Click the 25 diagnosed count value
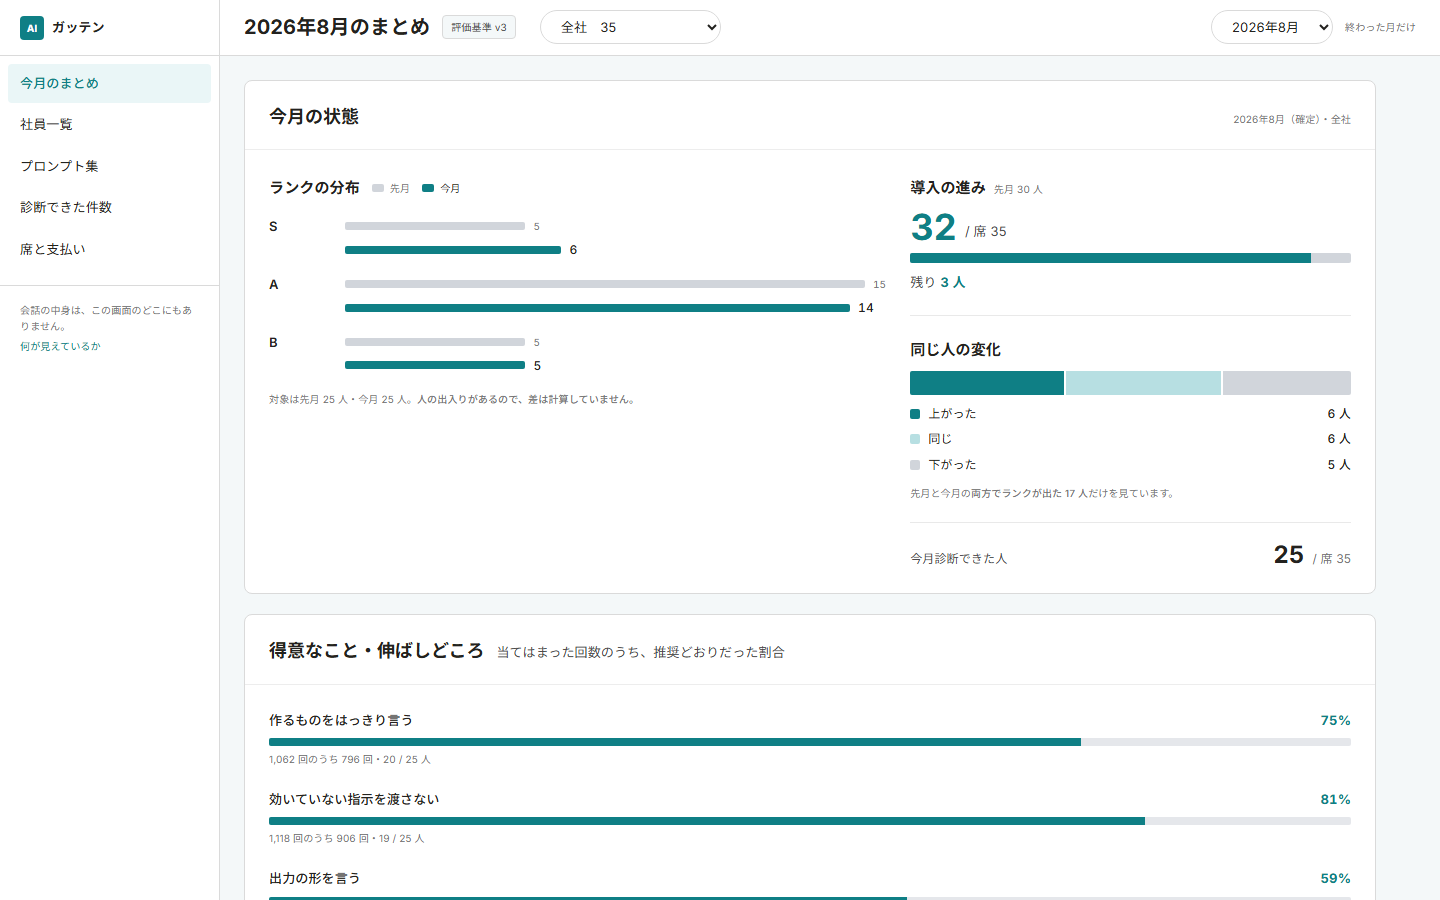This screenshot has width=1440, height=900. click(x=1288, y=555)
